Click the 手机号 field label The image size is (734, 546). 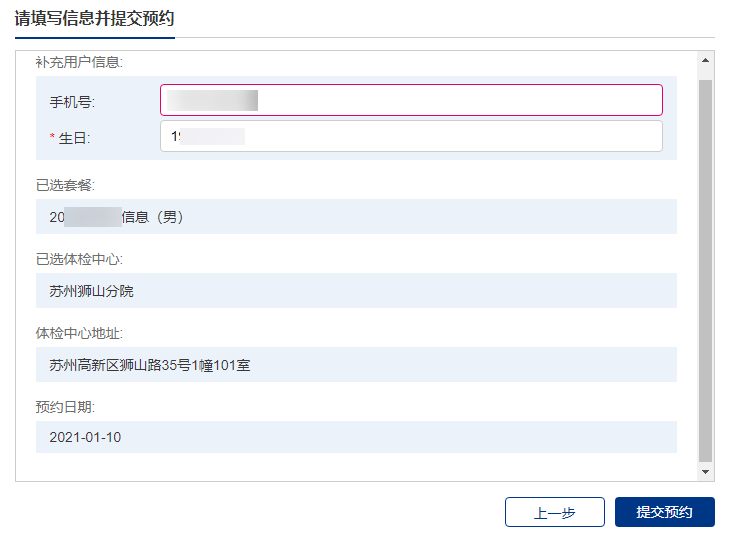(x=72, y=102)
